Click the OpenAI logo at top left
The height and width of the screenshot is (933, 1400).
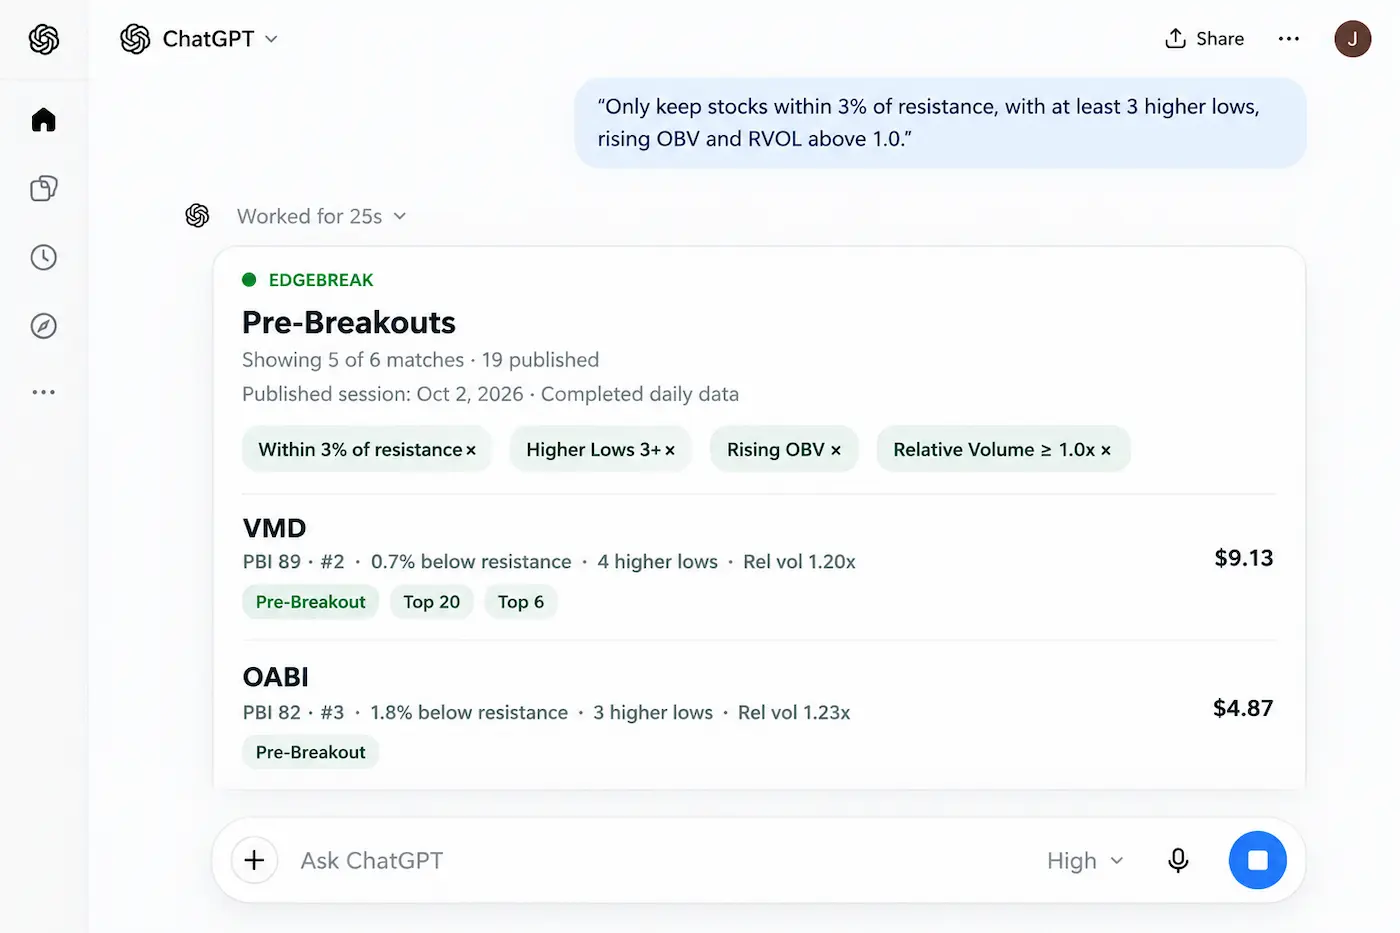point(44,39)
